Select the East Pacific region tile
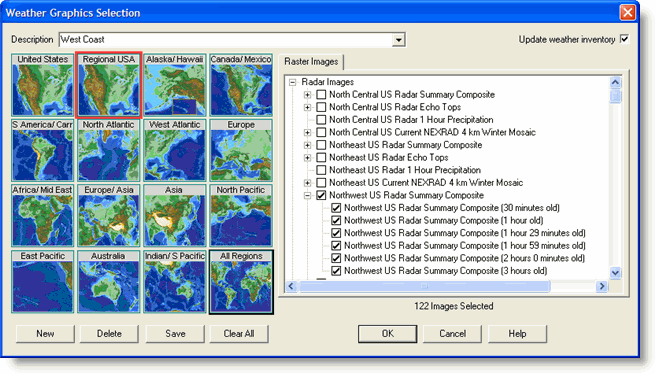The height and width of the screenshot is (374, 656). (x=43, y=282)
